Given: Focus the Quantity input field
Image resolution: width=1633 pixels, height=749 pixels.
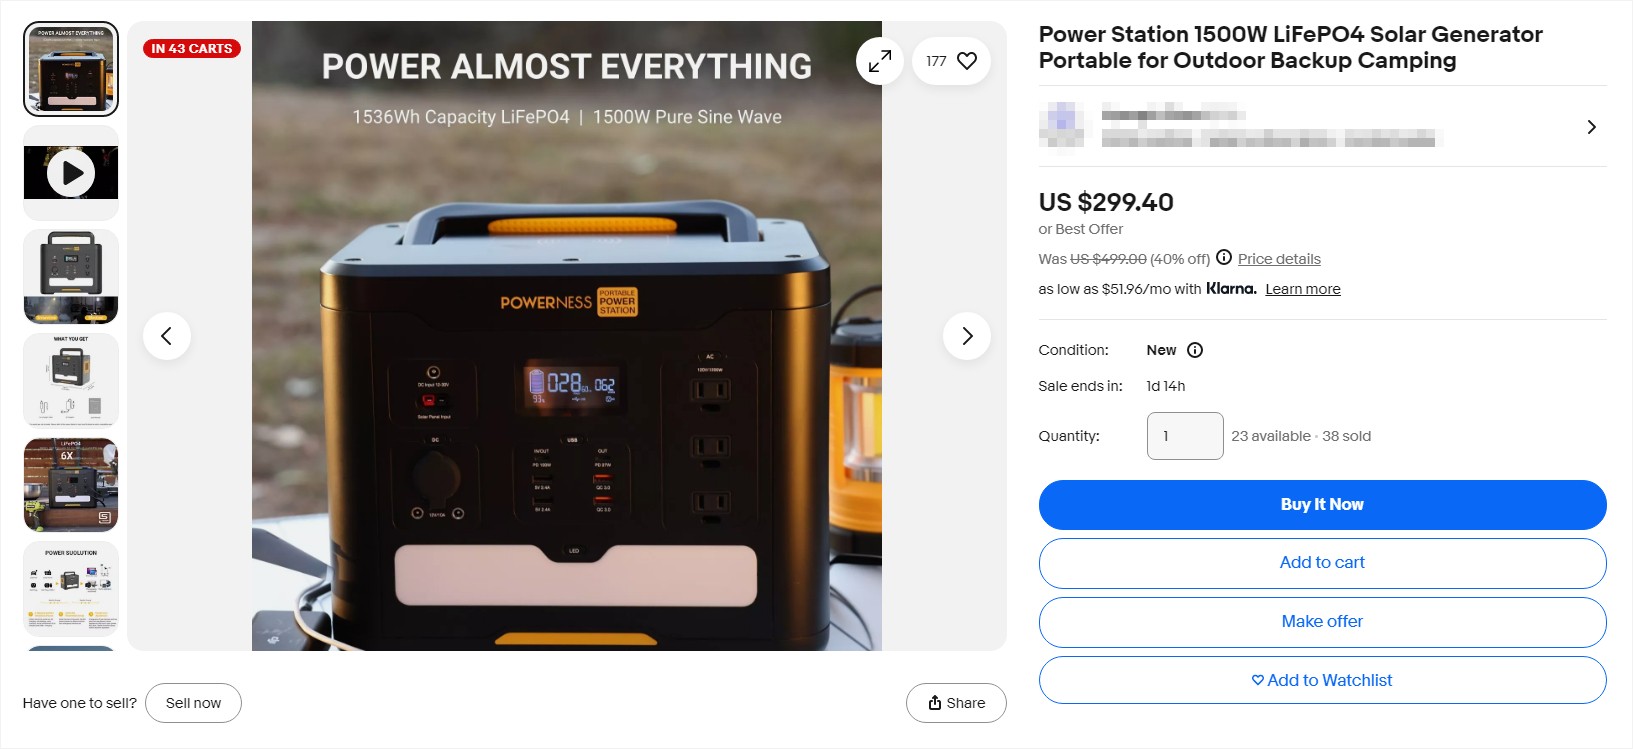Looking at the screenshot, I should pos(1185,436).
